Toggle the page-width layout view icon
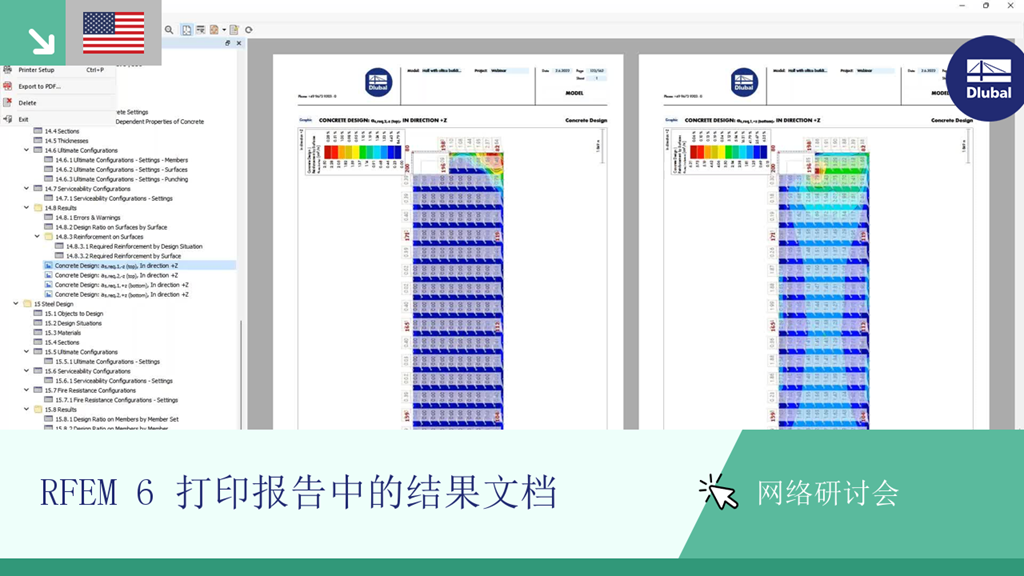Image resolution: width=1024 pixels, height=576 pixels. pos(202,30)
